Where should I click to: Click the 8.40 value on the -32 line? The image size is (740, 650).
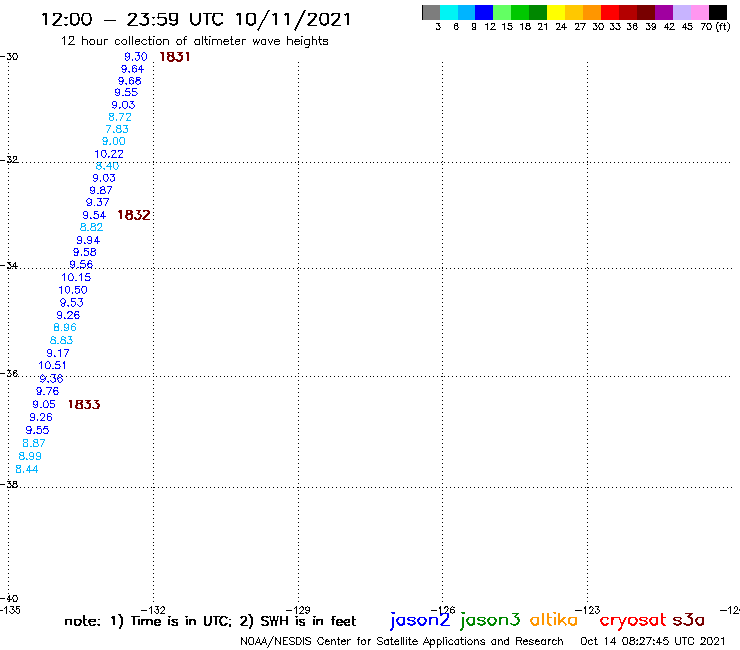point(107,166)
